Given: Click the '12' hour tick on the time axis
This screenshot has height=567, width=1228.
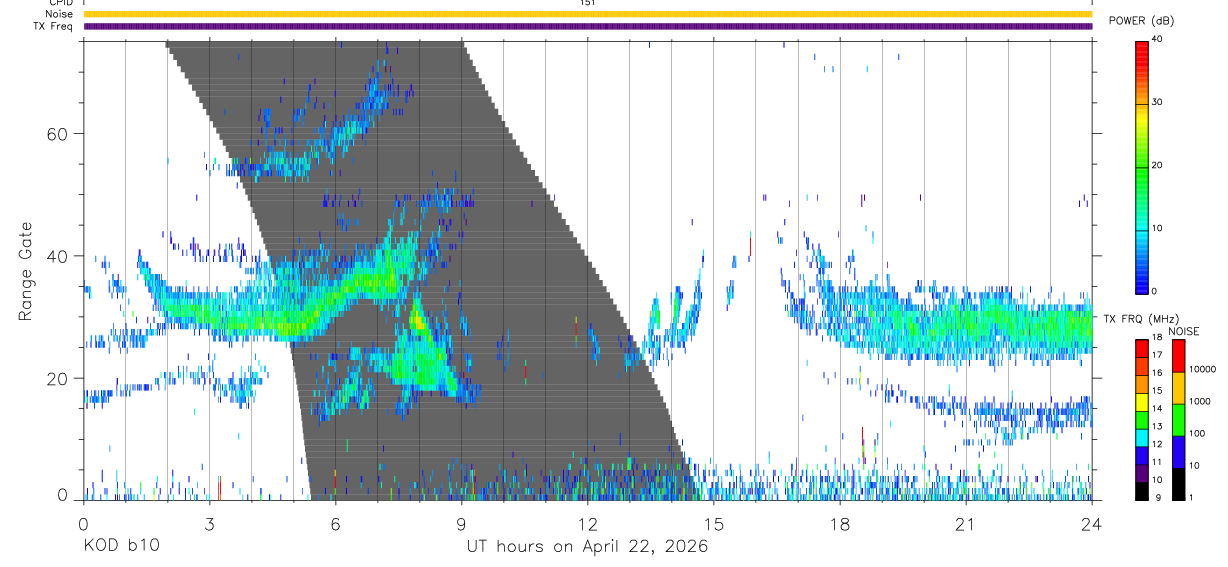Looking at the screenshot, I should click(x=588, y=523).
